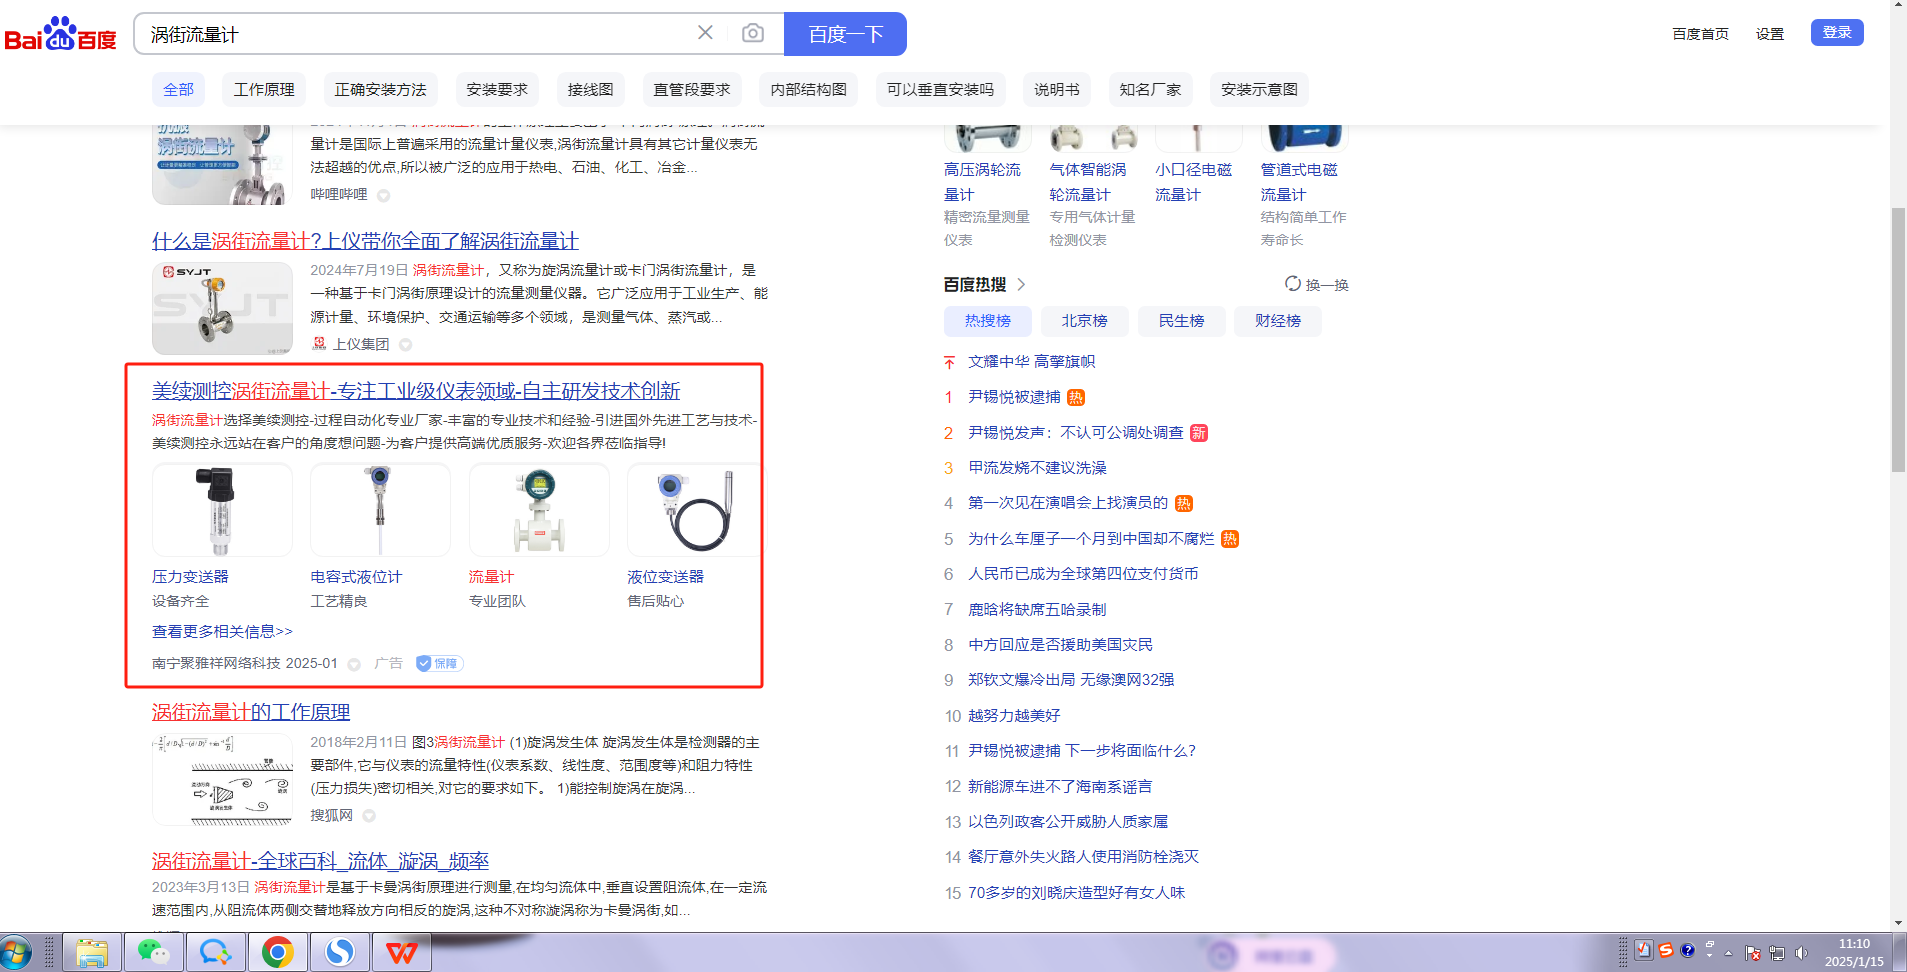Click the 保障 verified badge on the ad
Image resolution: width=1907 pixels, height=972 pixels.
439,663
